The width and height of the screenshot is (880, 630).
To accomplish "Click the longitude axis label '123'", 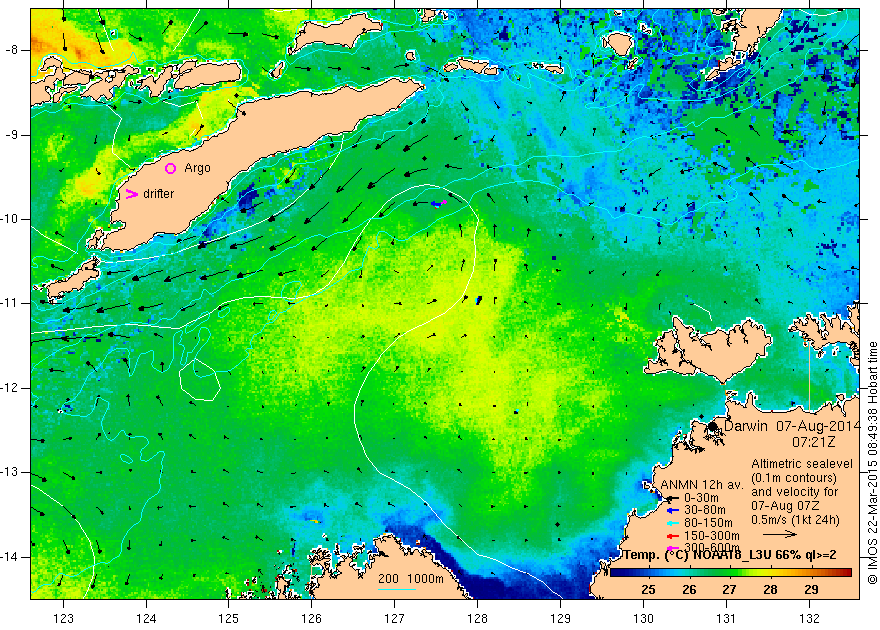I will [x=63, y=619].
